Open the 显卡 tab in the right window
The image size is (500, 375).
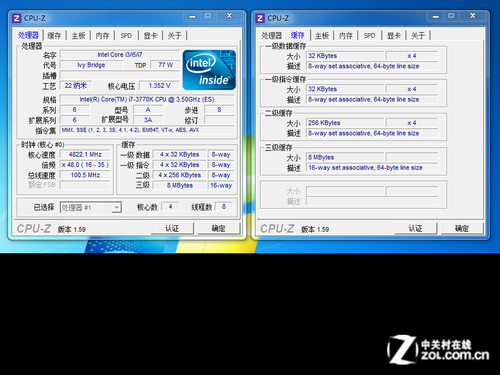pos(394,36)
